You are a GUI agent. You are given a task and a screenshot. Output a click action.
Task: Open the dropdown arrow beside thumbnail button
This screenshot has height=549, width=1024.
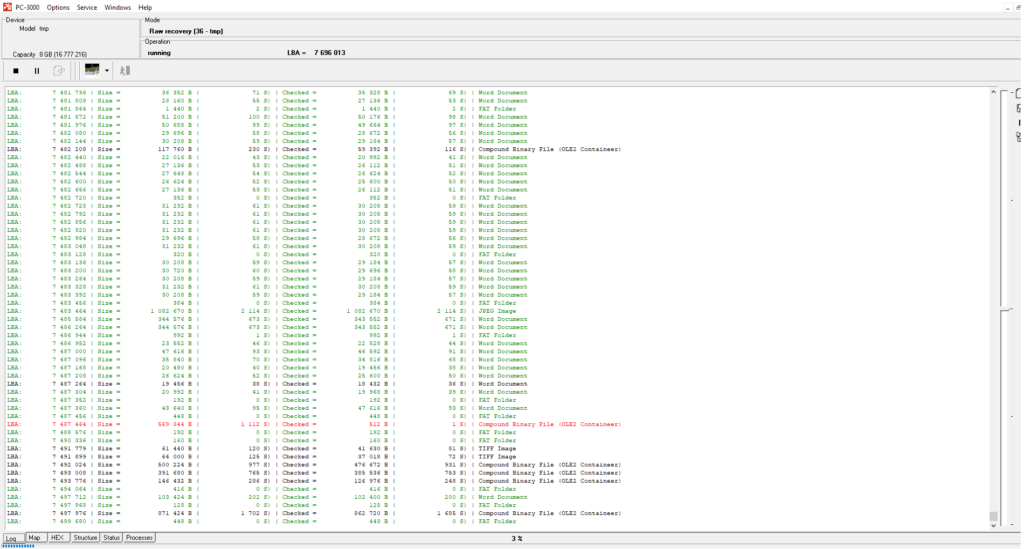tap(107, 71)
